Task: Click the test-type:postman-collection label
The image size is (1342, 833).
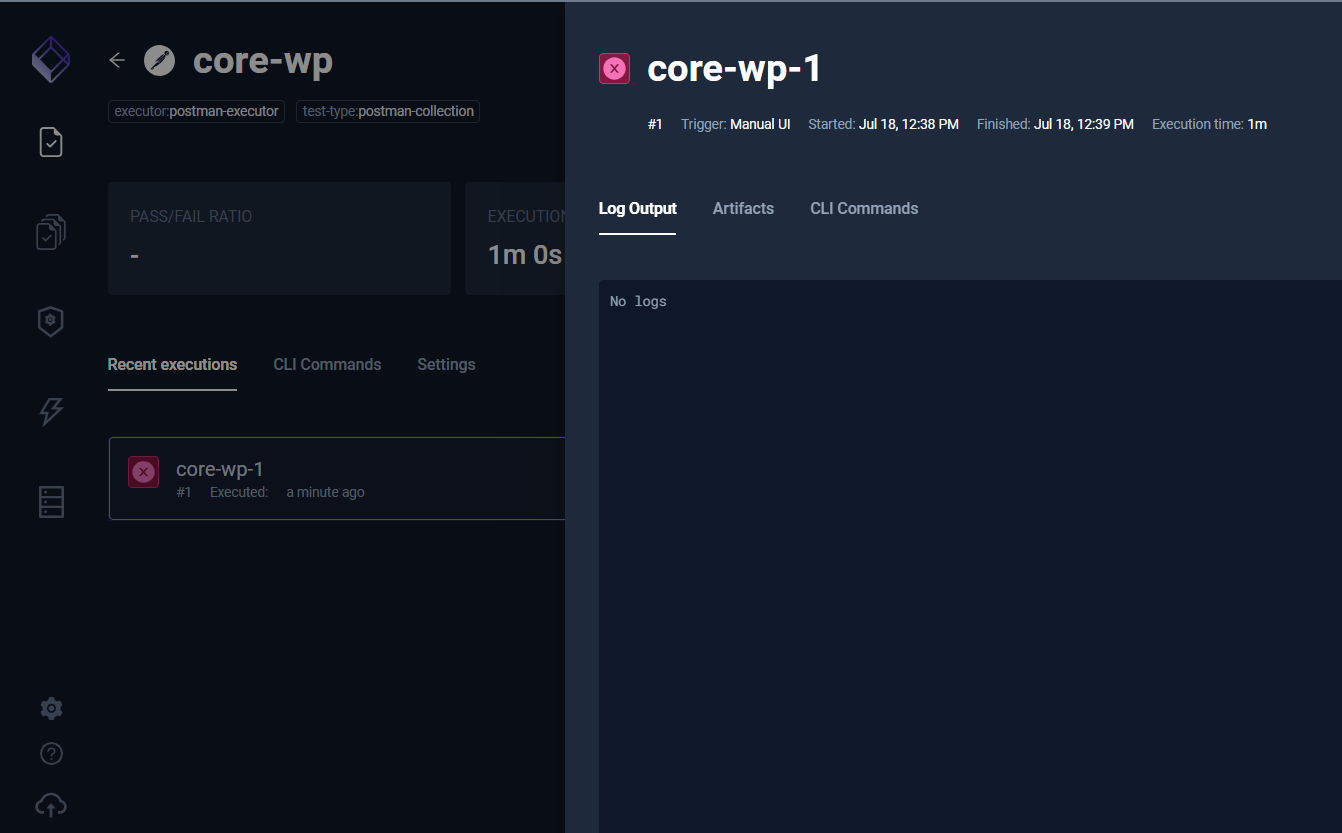Action: coord(387,111)
